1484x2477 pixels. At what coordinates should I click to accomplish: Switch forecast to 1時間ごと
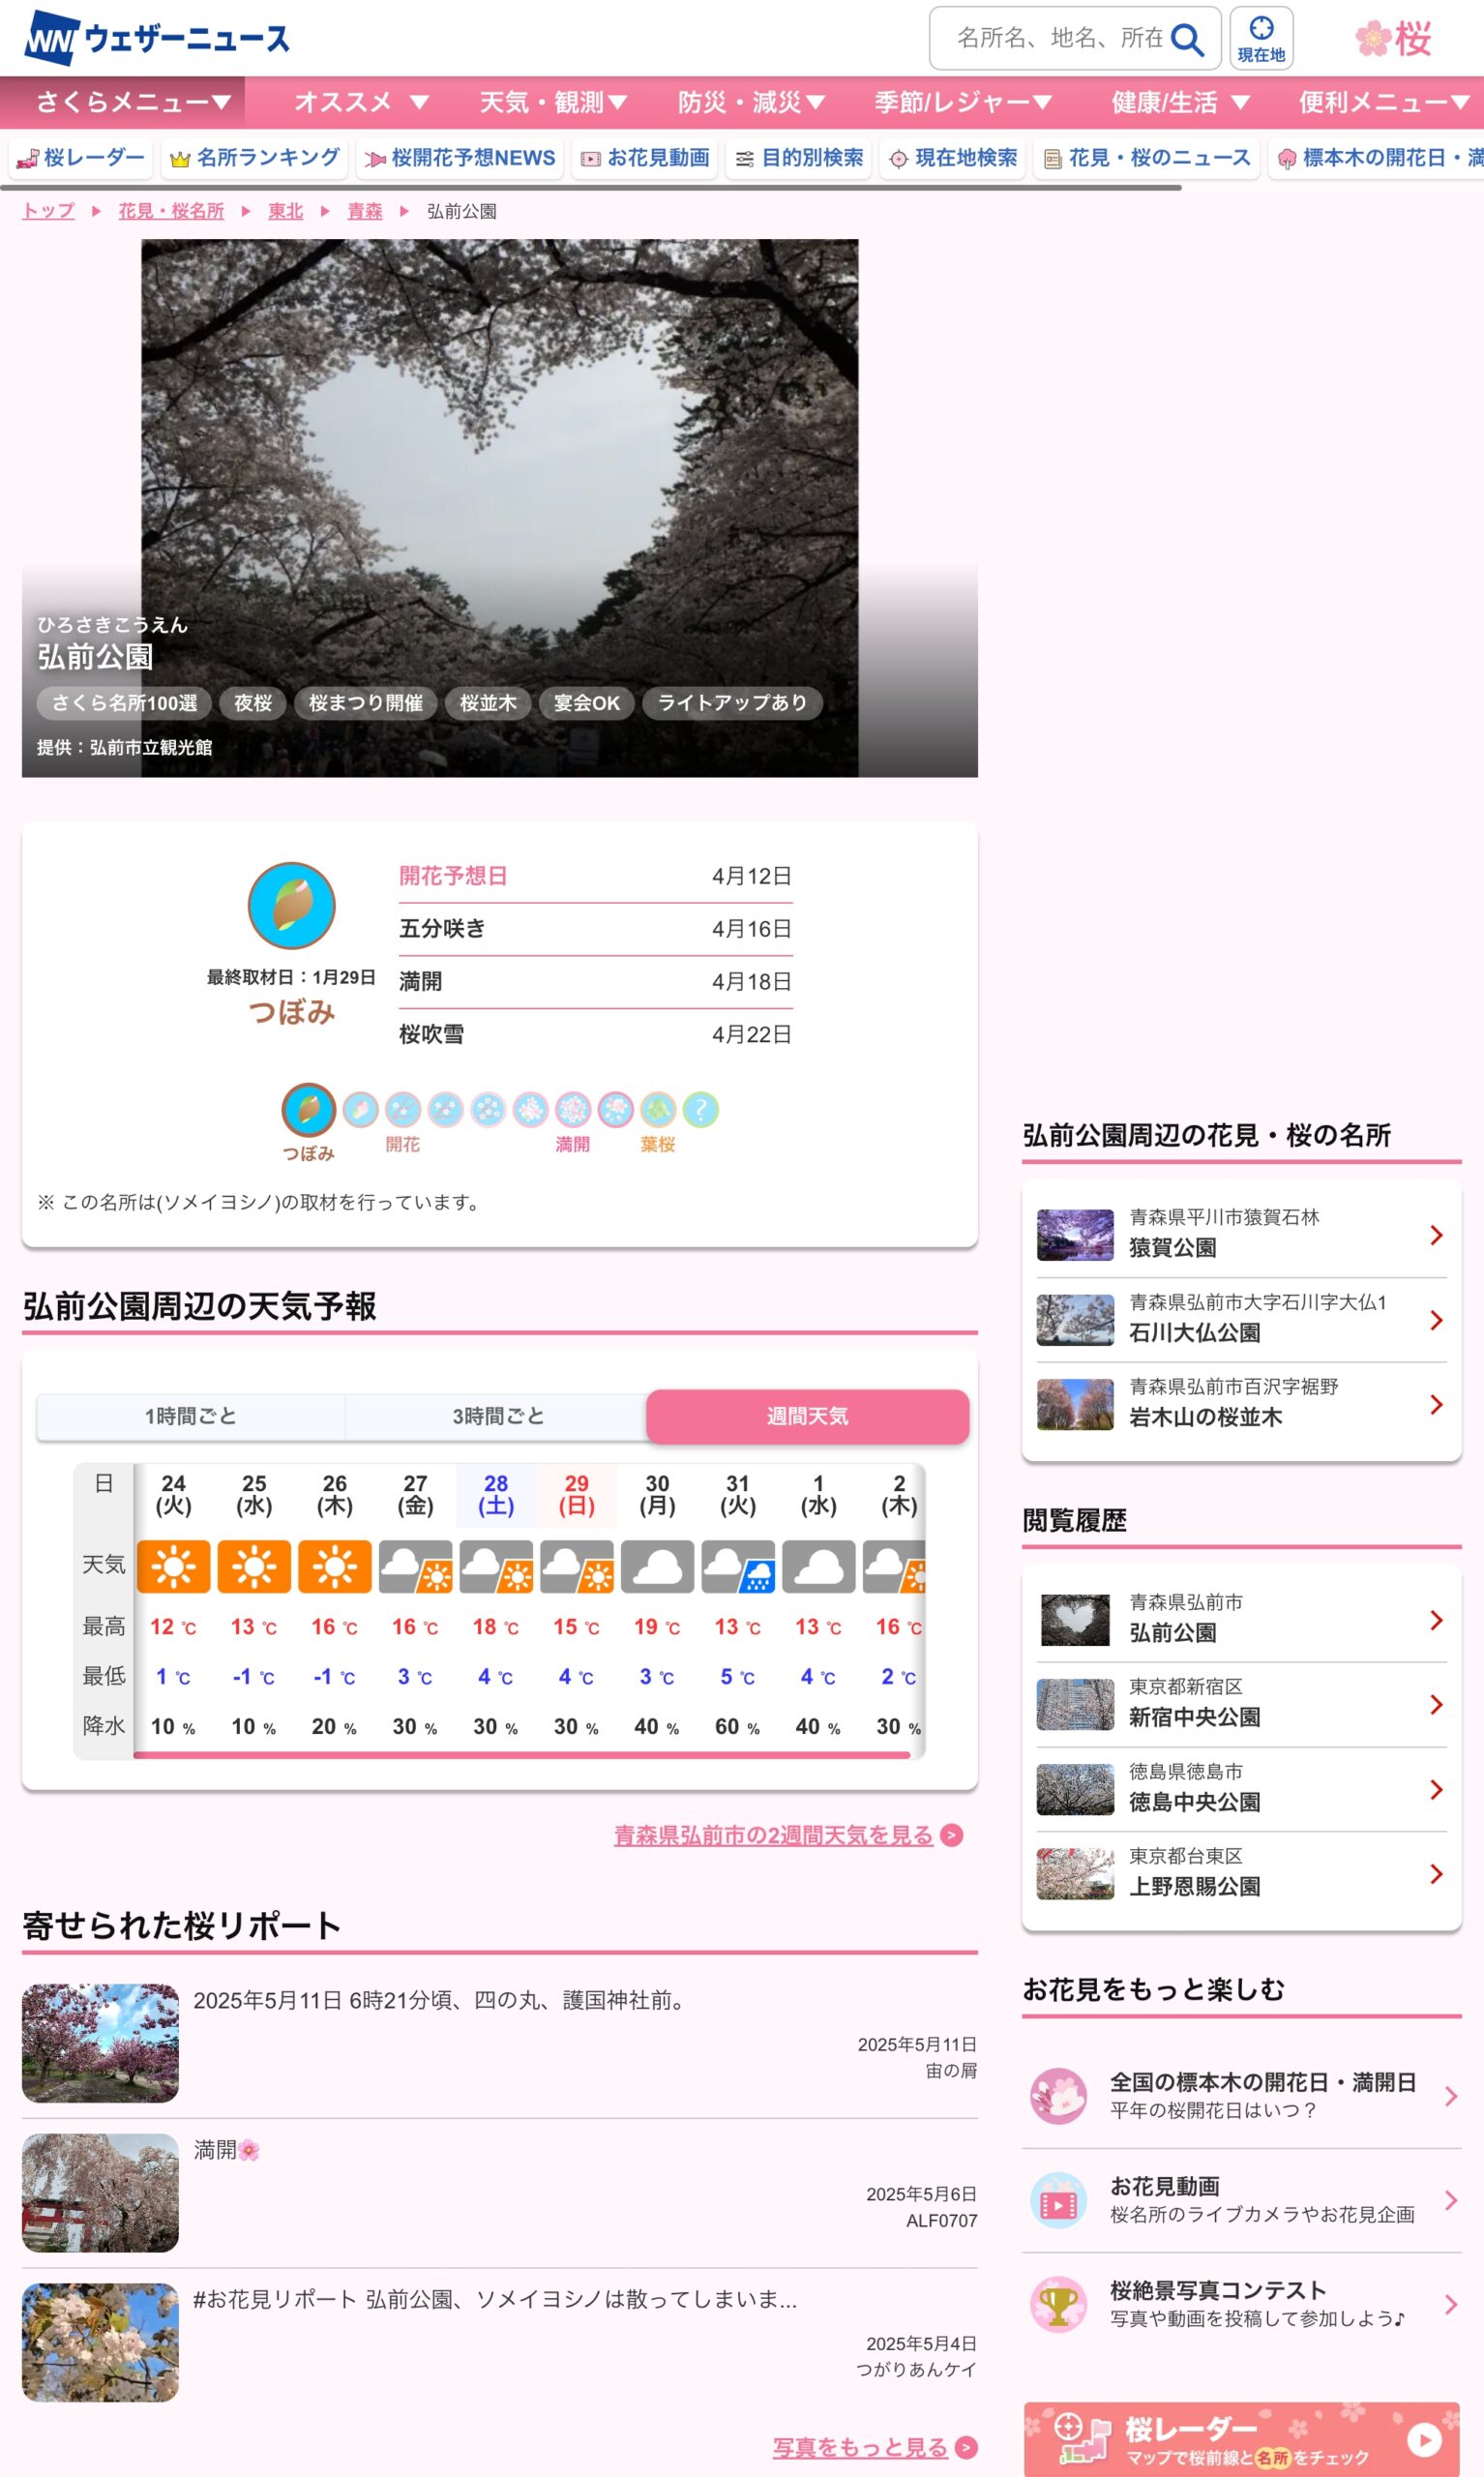pyautogui.click(x=190, y=1416)
